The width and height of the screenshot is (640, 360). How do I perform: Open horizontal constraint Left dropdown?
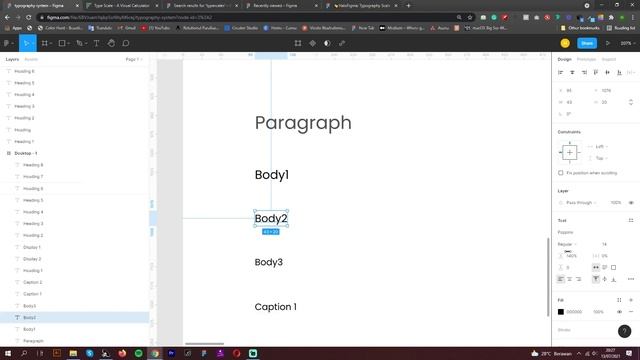602,147
